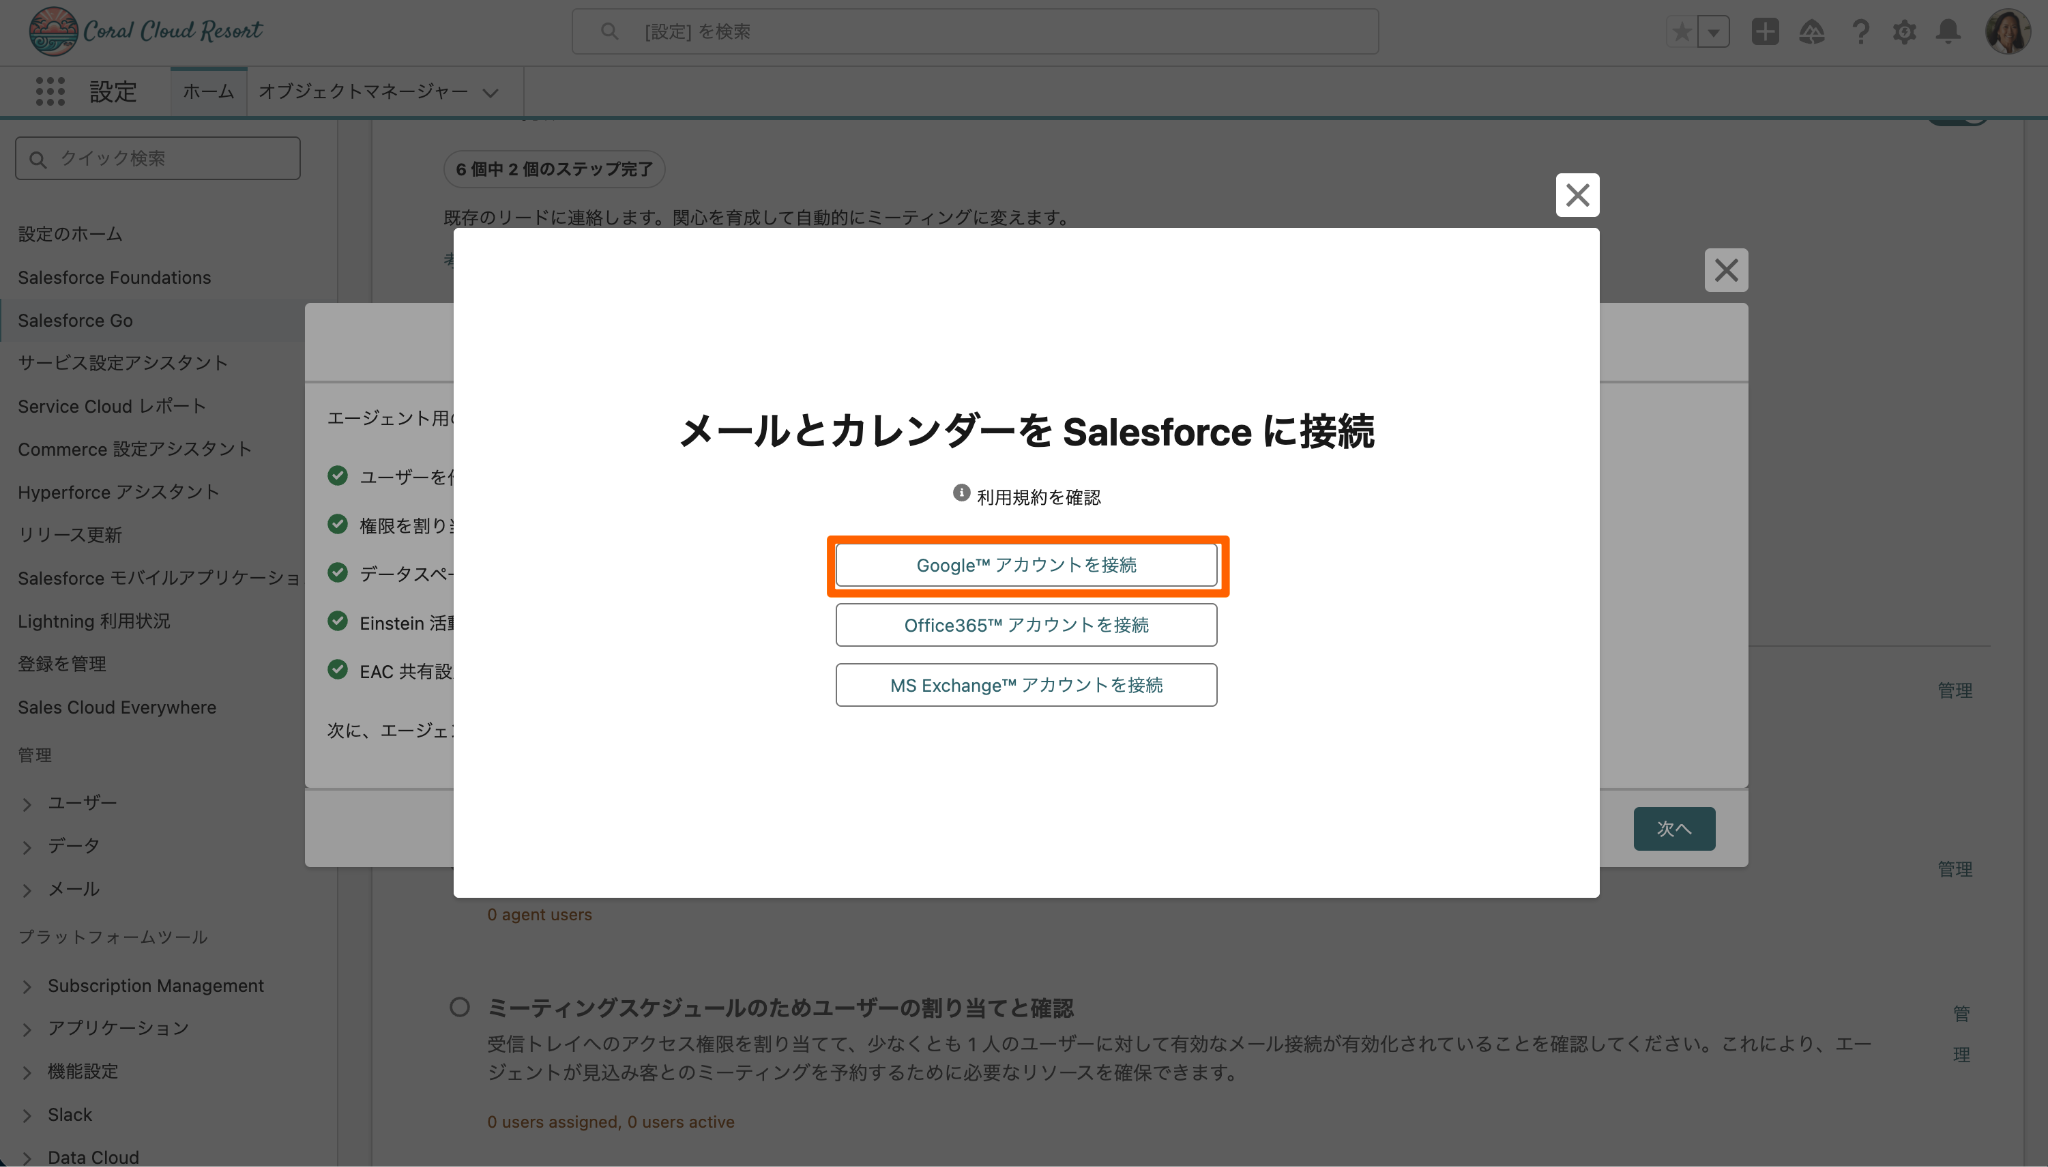Image resolution: width=2048 pixels, height=1167 pixels.
Task: Select Salesforce Go in sidebar
Action: tap(75, 321)
